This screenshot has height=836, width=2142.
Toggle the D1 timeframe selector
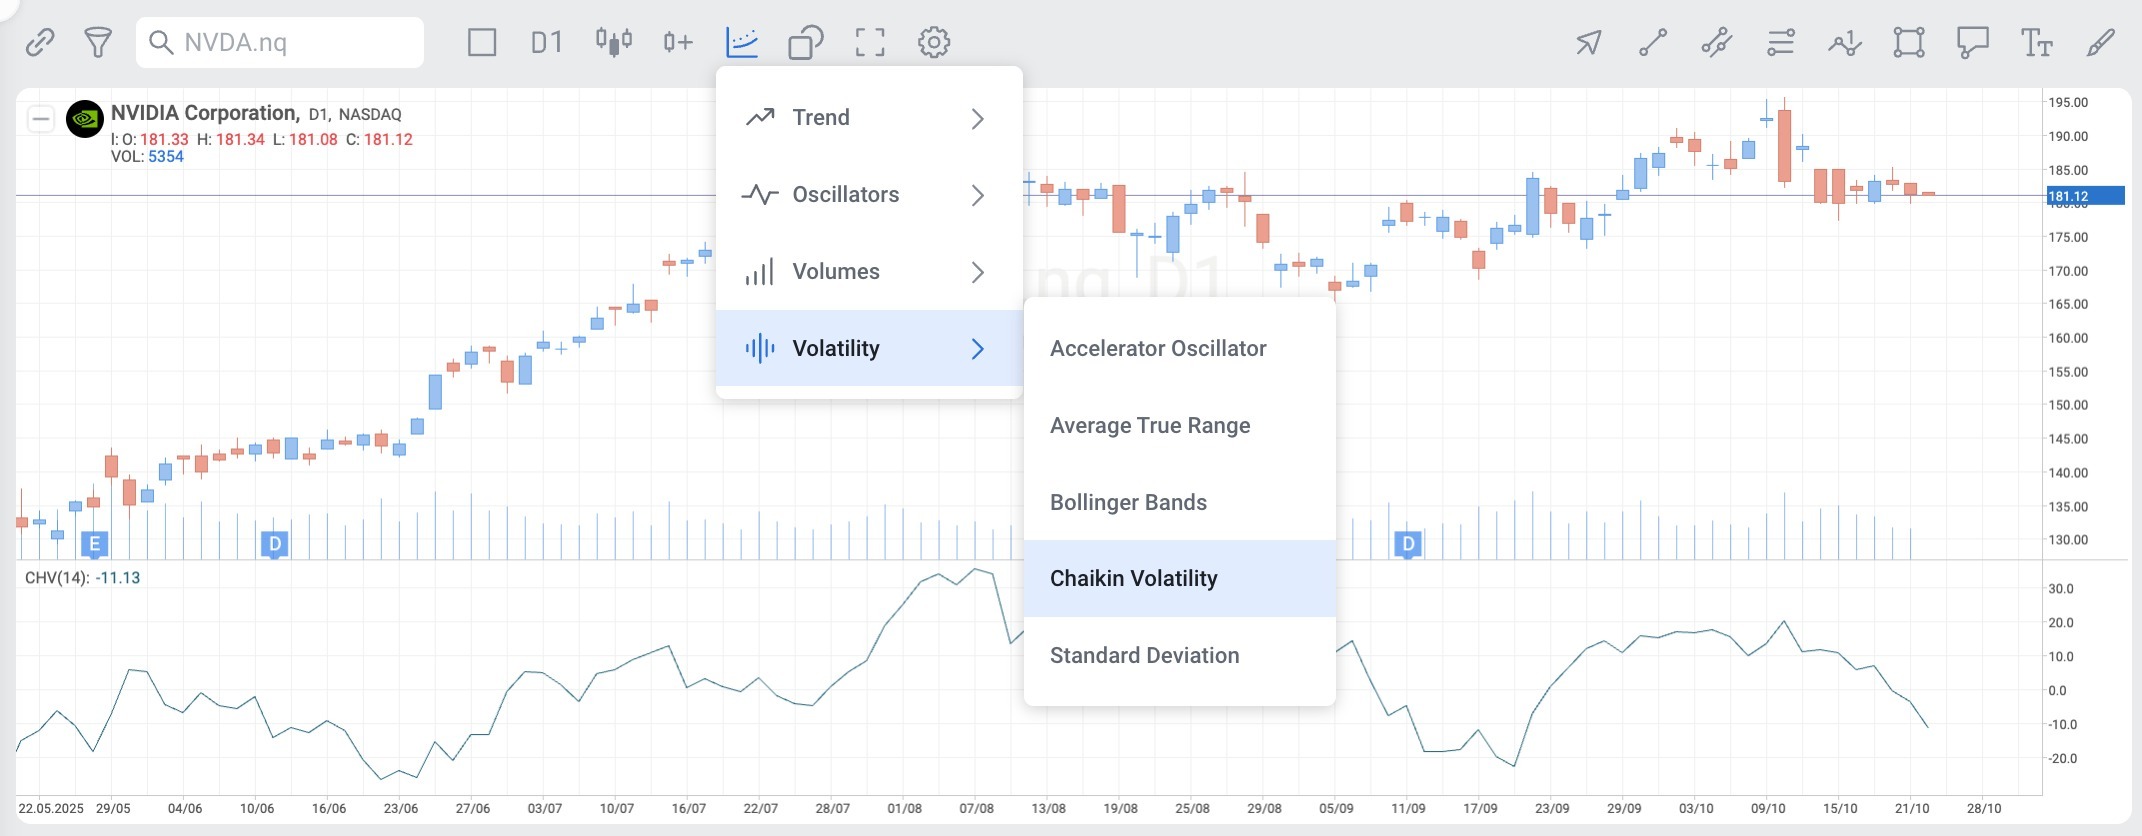click(x=546, y=42)
